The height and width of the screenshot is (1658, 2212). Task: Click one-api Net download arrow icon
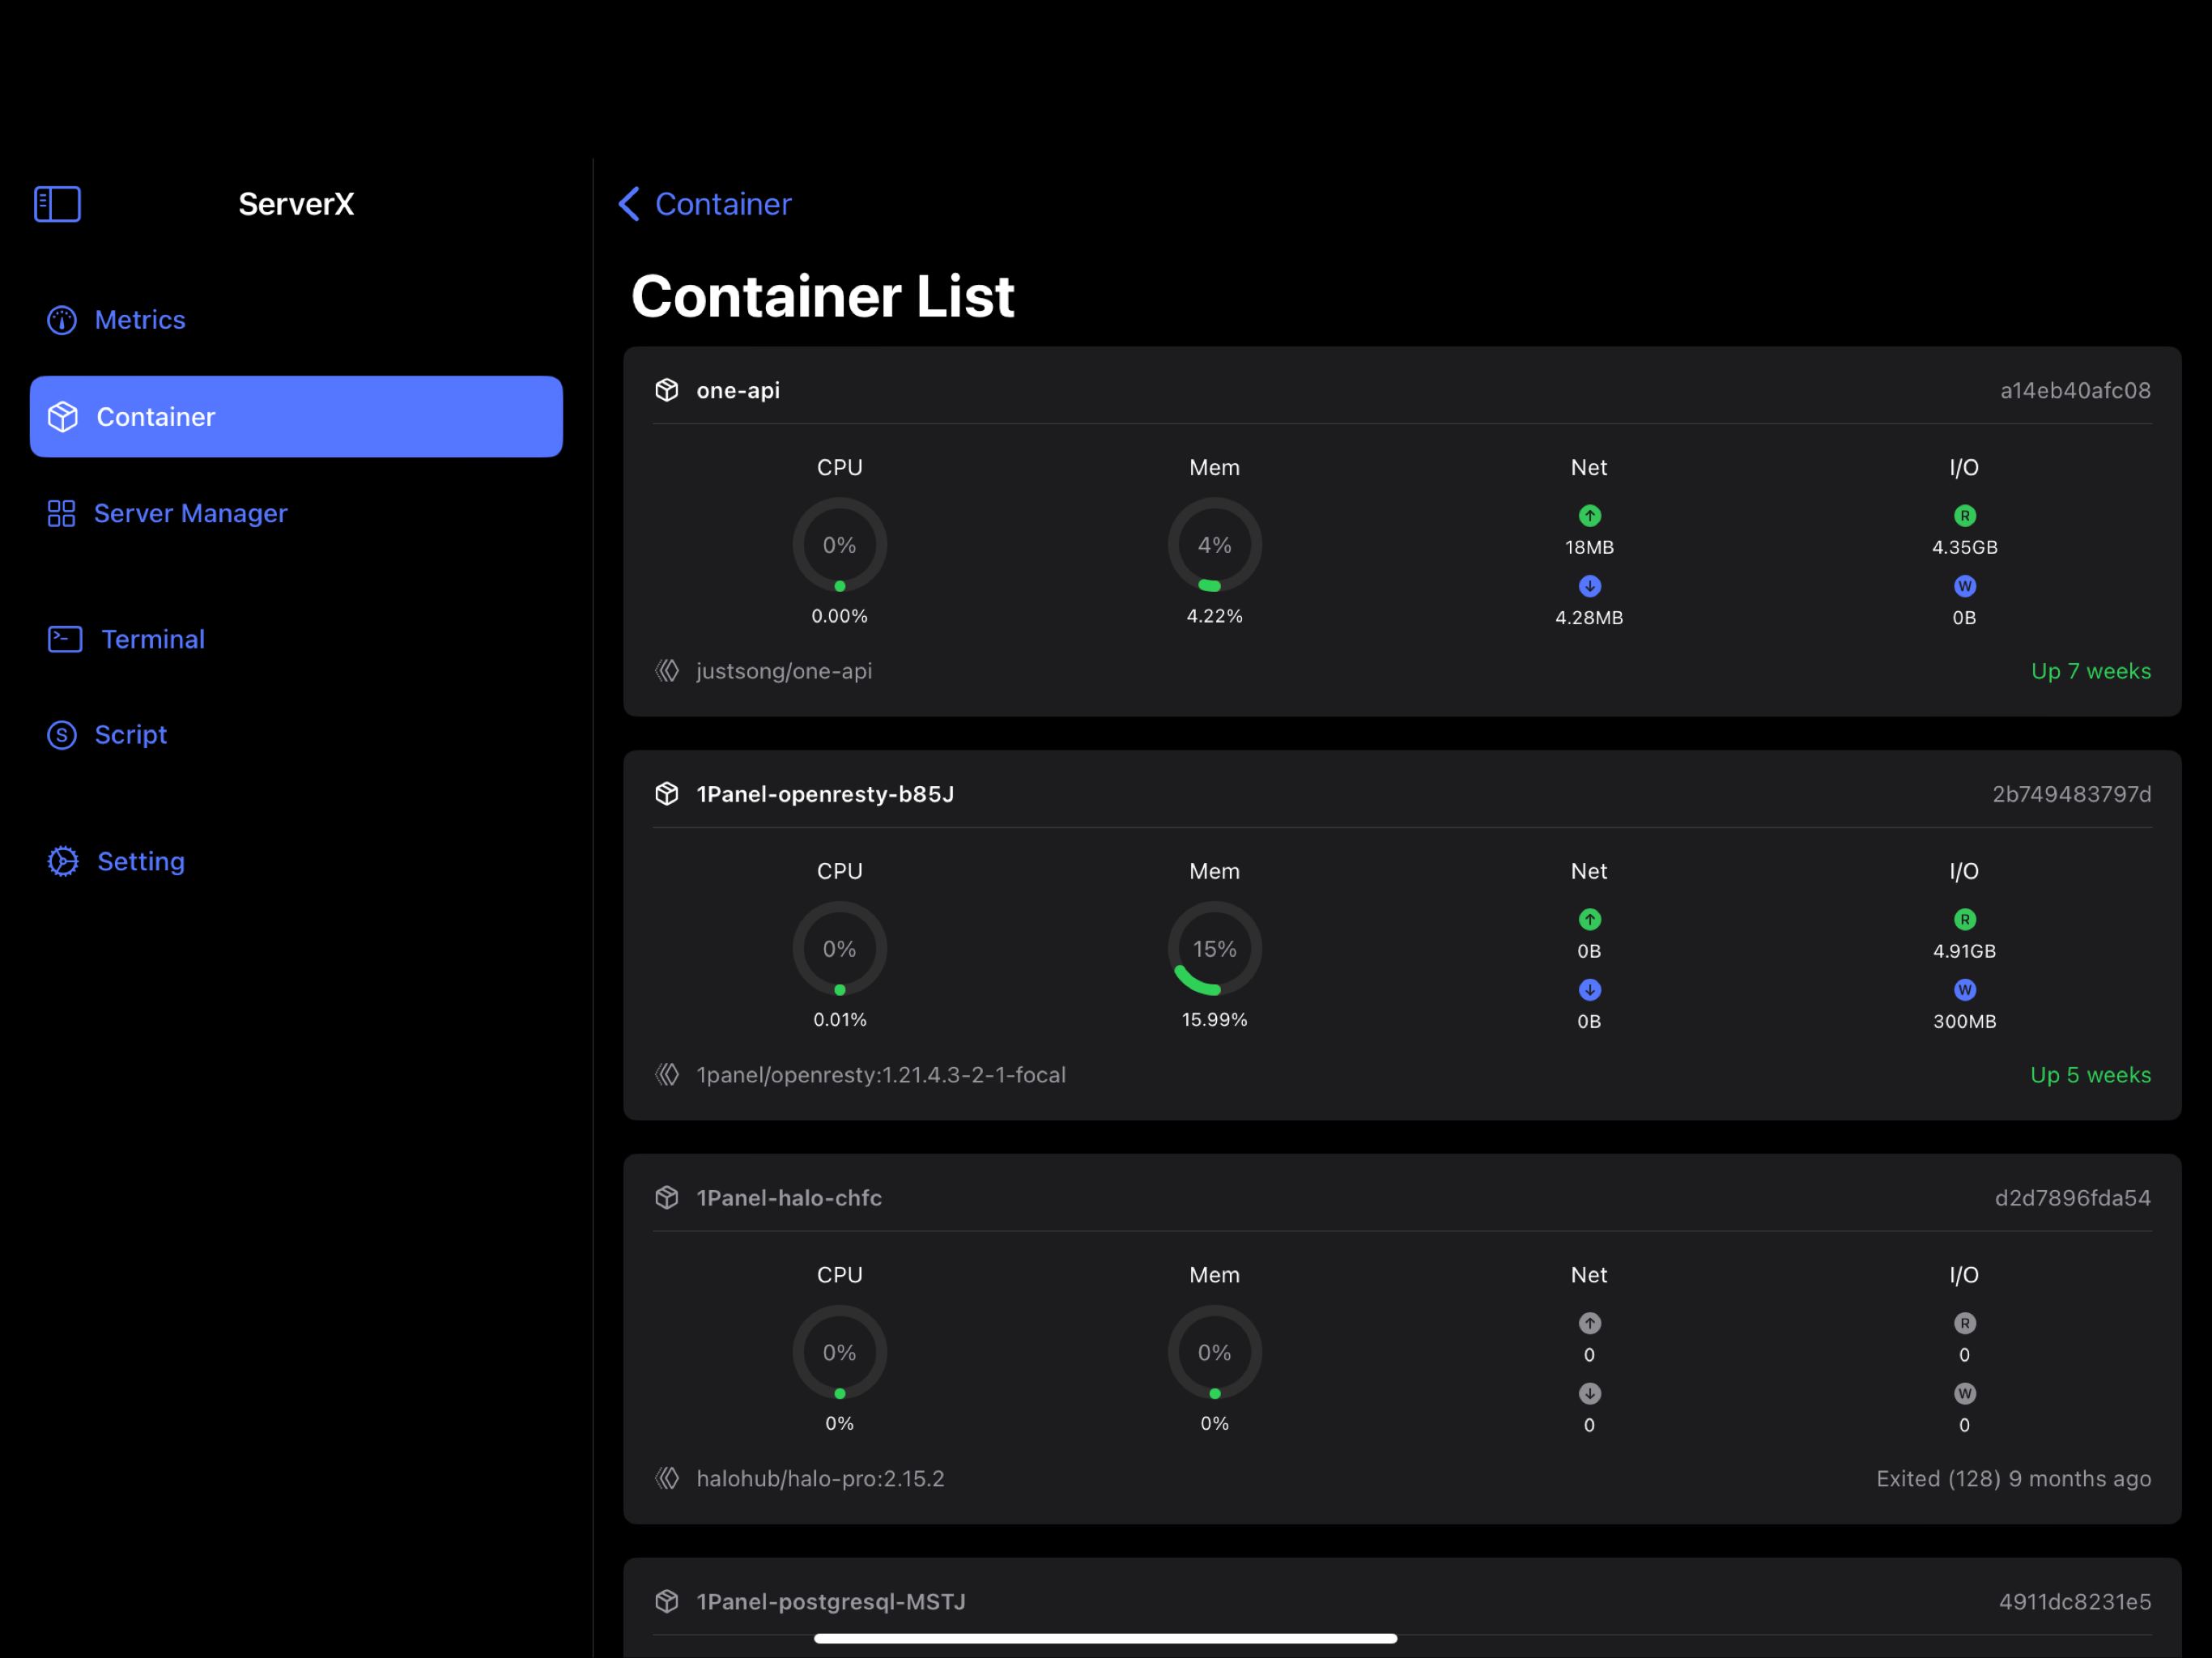pyautogui.click(x=1590, y=586)
